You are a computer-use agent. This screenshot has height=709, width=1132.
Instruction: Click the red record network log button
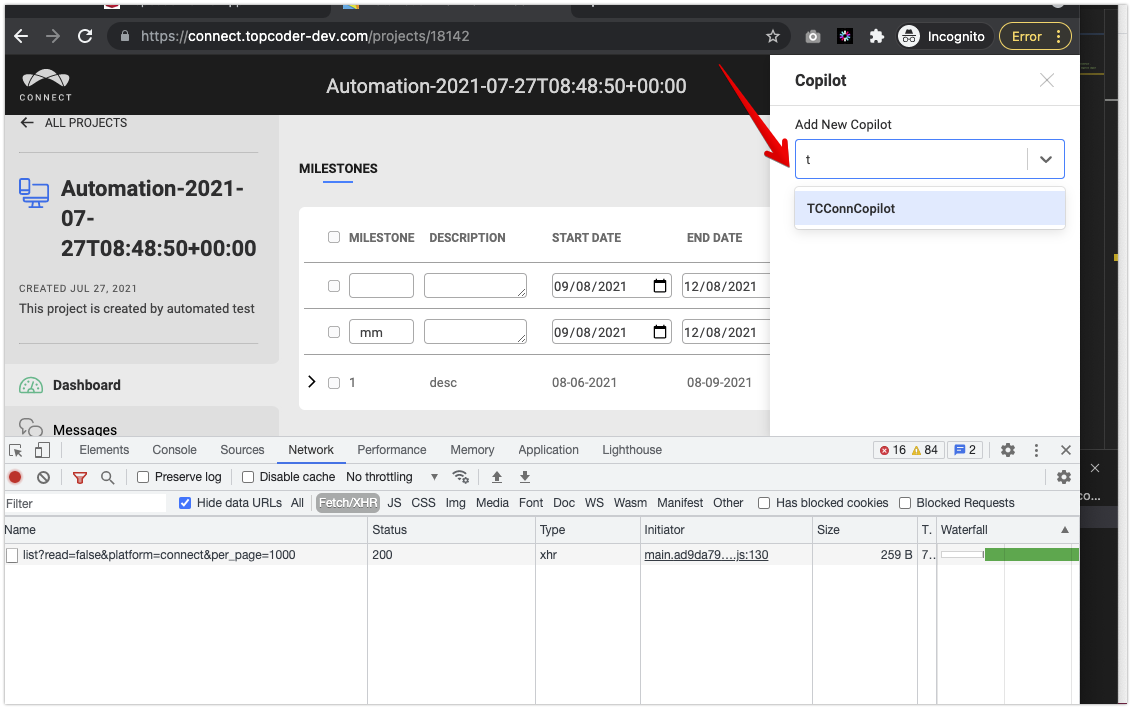[x=14, y=477]
